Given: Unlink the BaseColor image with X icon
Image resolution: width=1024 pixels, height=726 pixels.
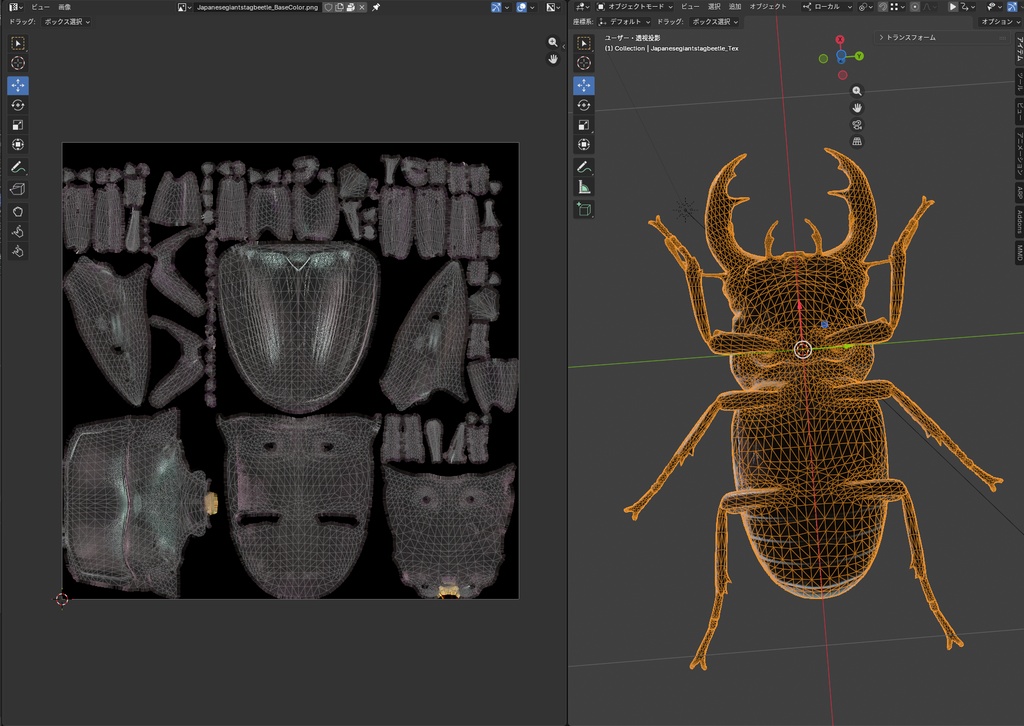Looking at the screenshot, I should coord(362,7).
